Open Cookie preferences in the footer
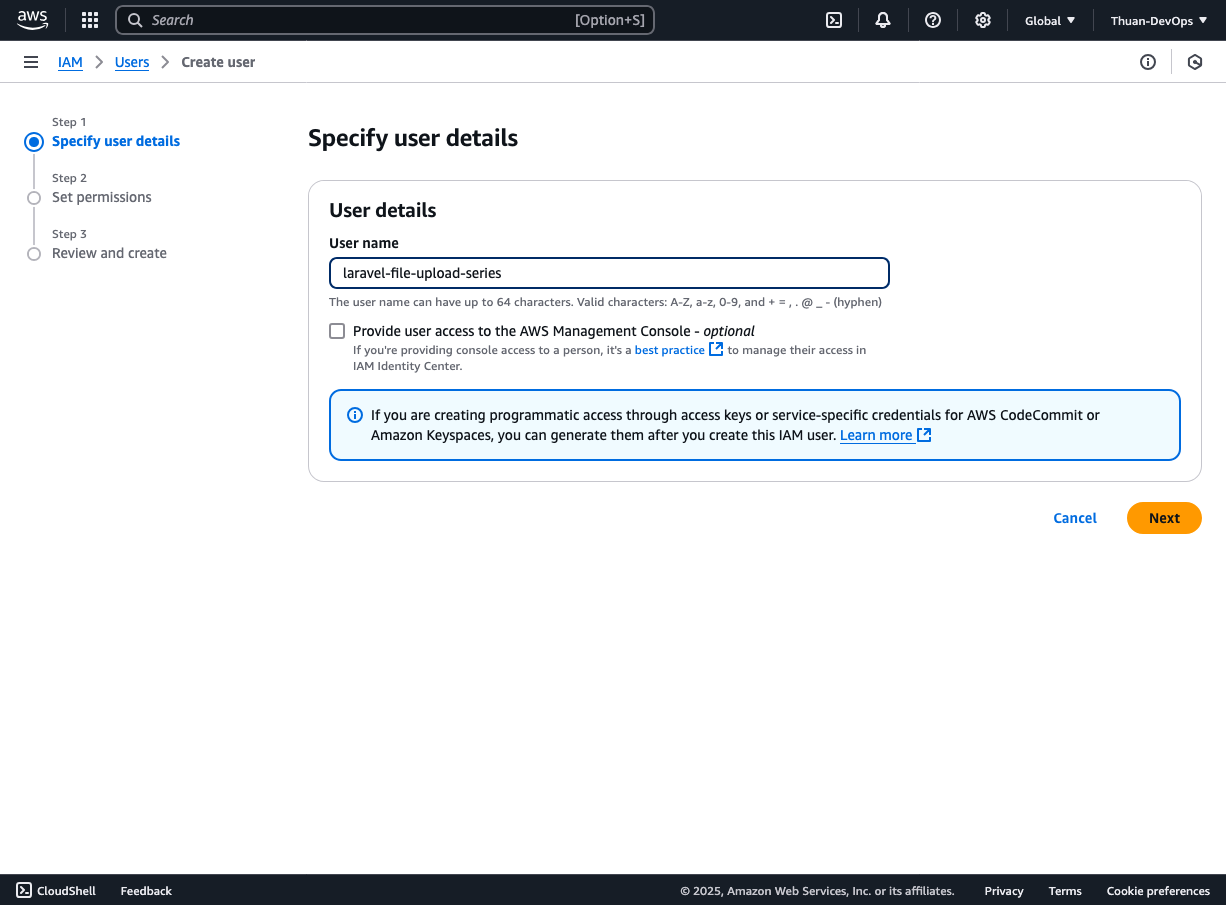 1157,891
